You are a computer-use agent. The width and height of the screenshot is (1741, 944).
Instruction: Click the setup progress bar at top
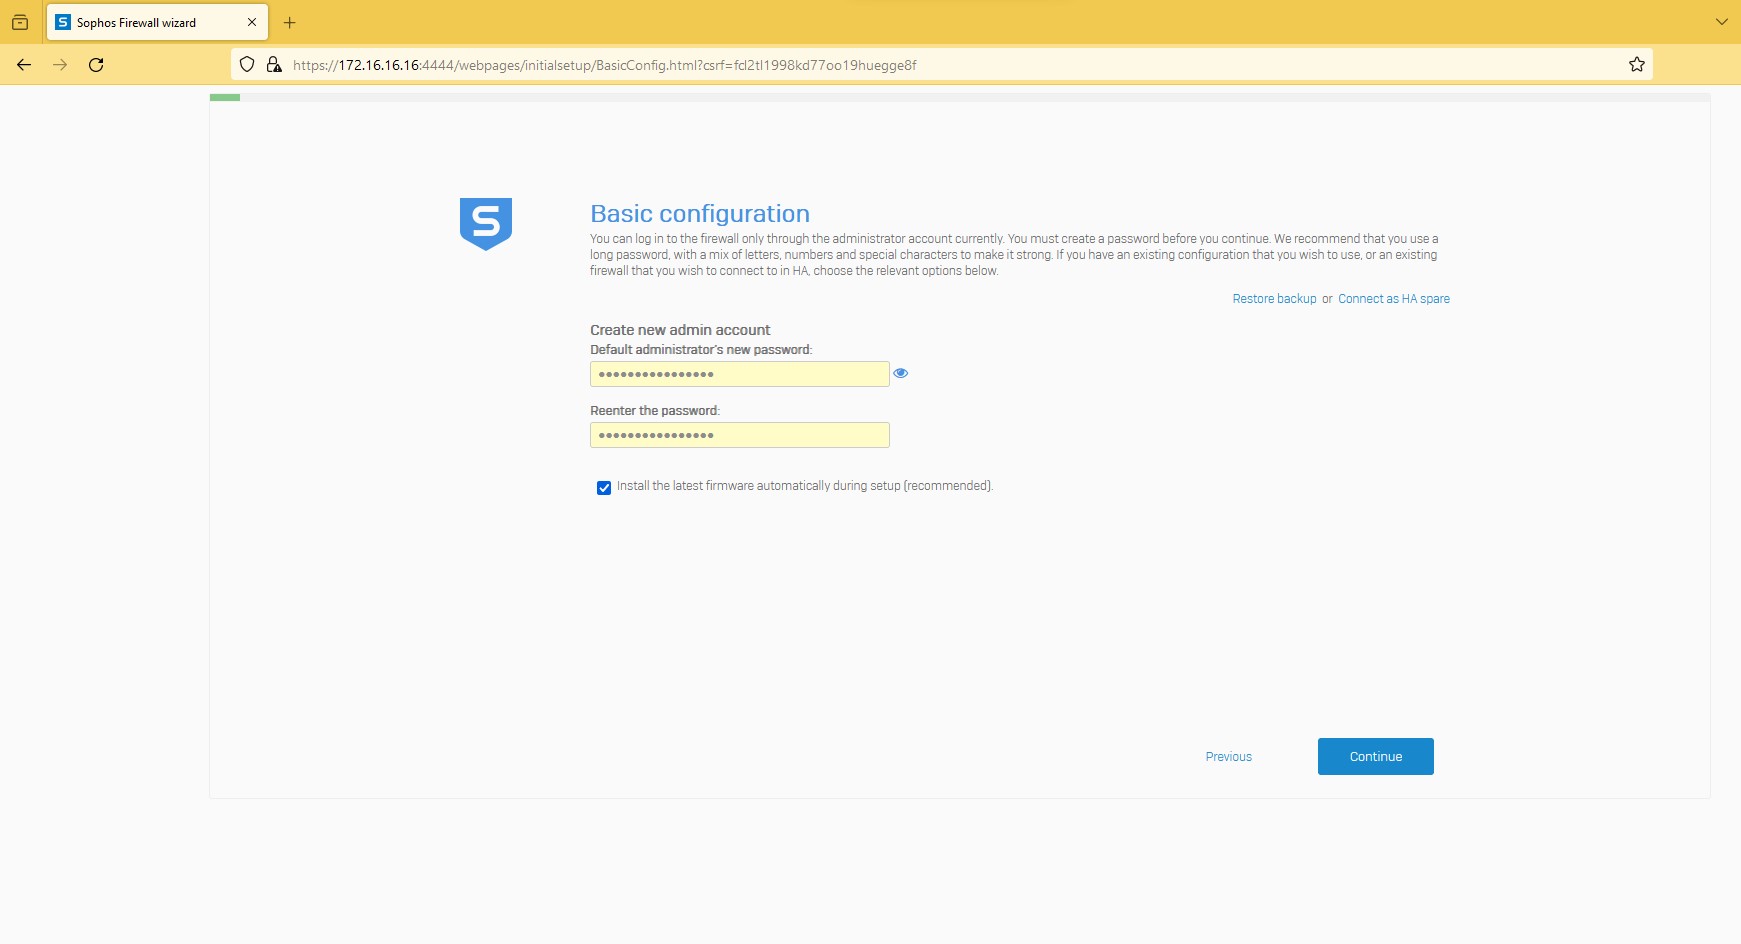pos(959,98)
